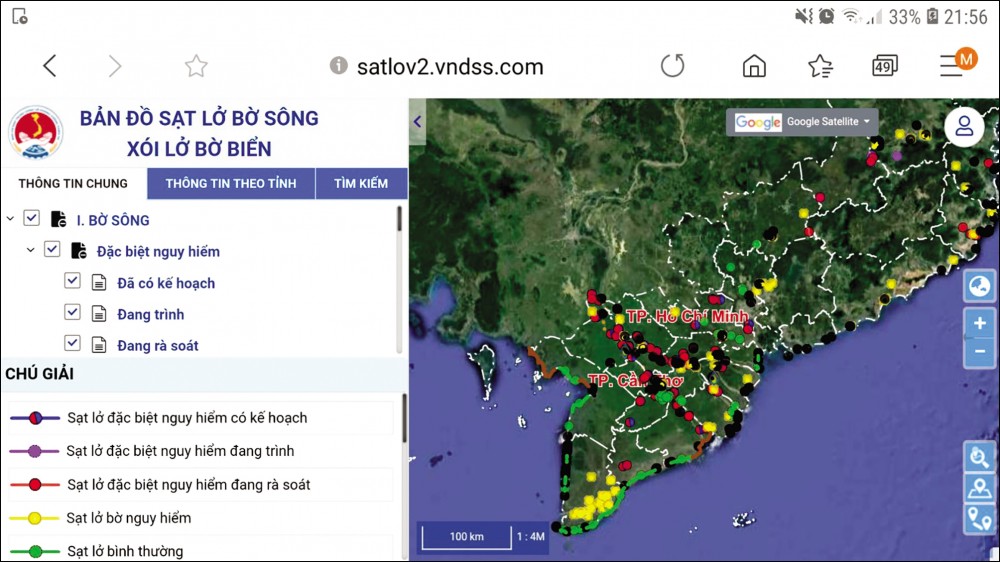This screenshot has width=1000, height=562.
Task: Click the route markers tool icon
Action: pyautogui.click(x=978, y=518)
